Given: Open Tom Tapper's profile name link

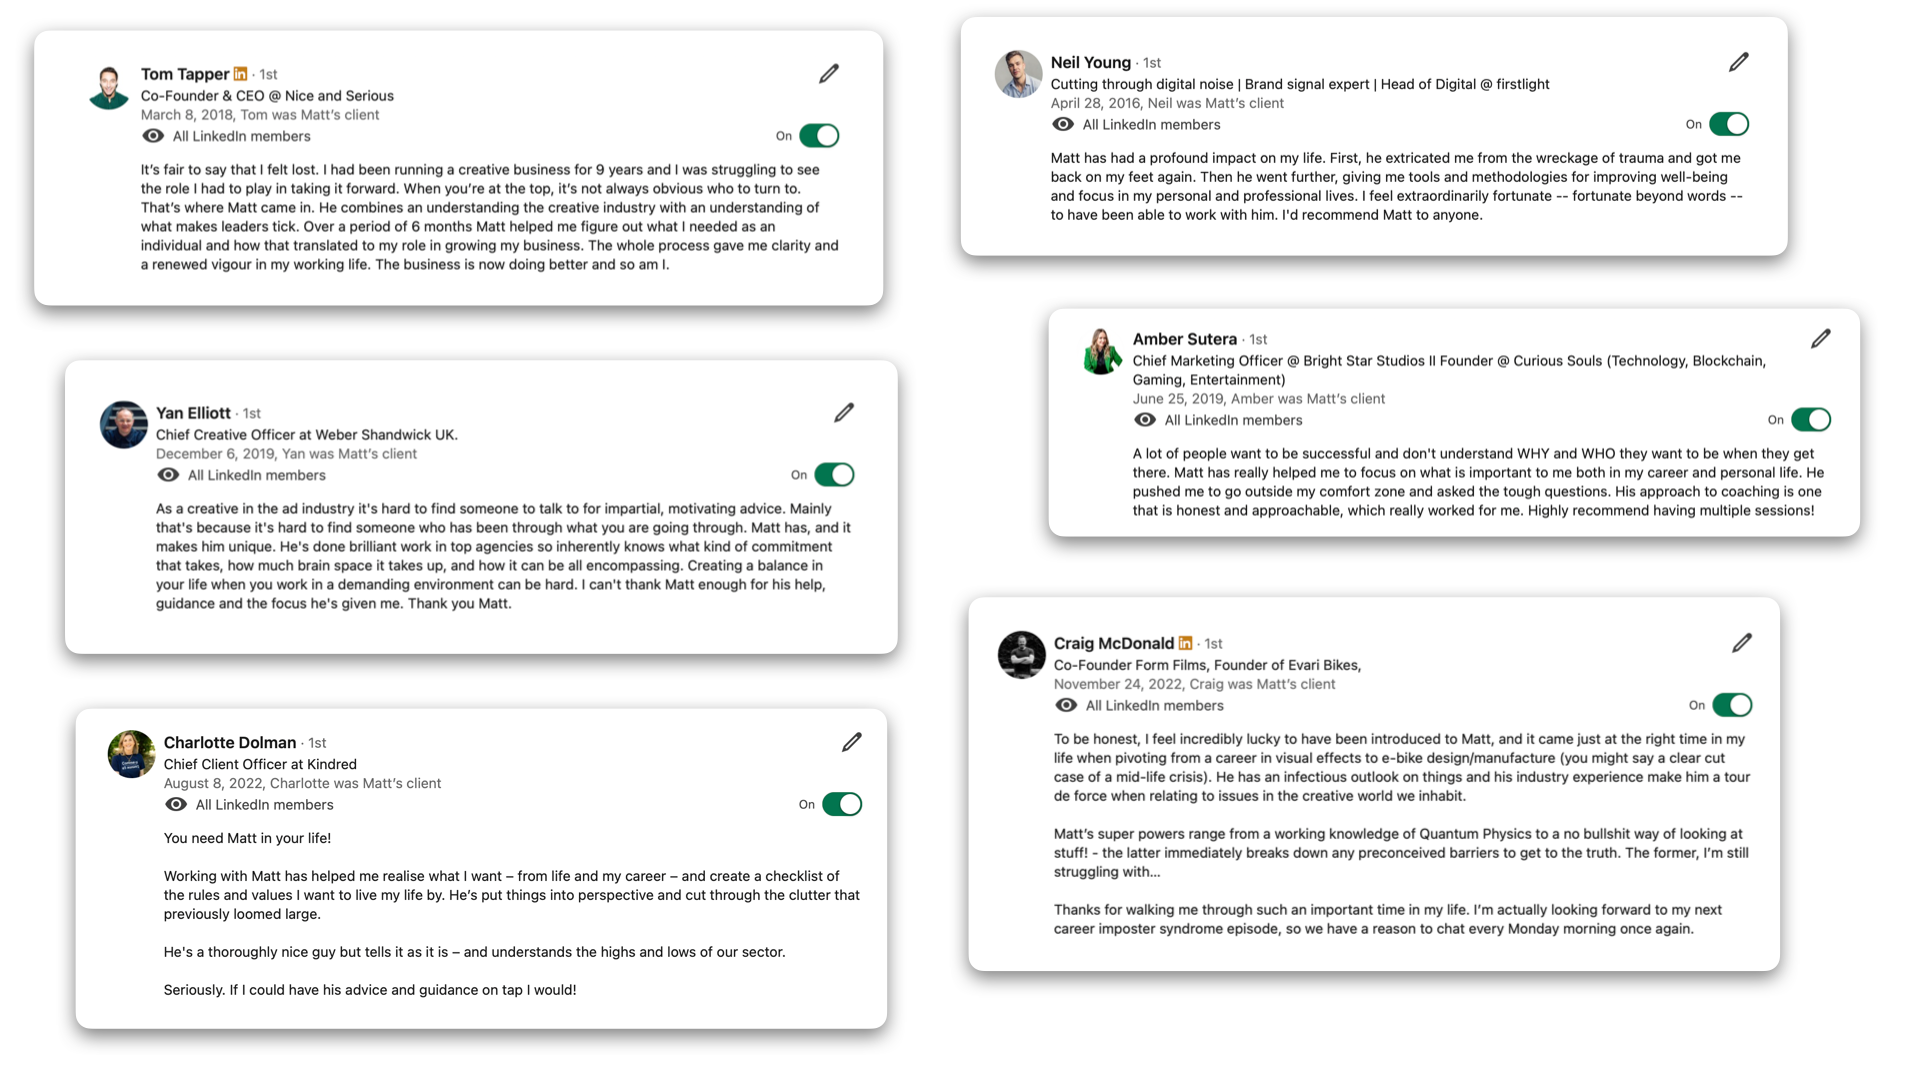Looking at the screenshot, I should pyautogui.click(x=185, y=74).
